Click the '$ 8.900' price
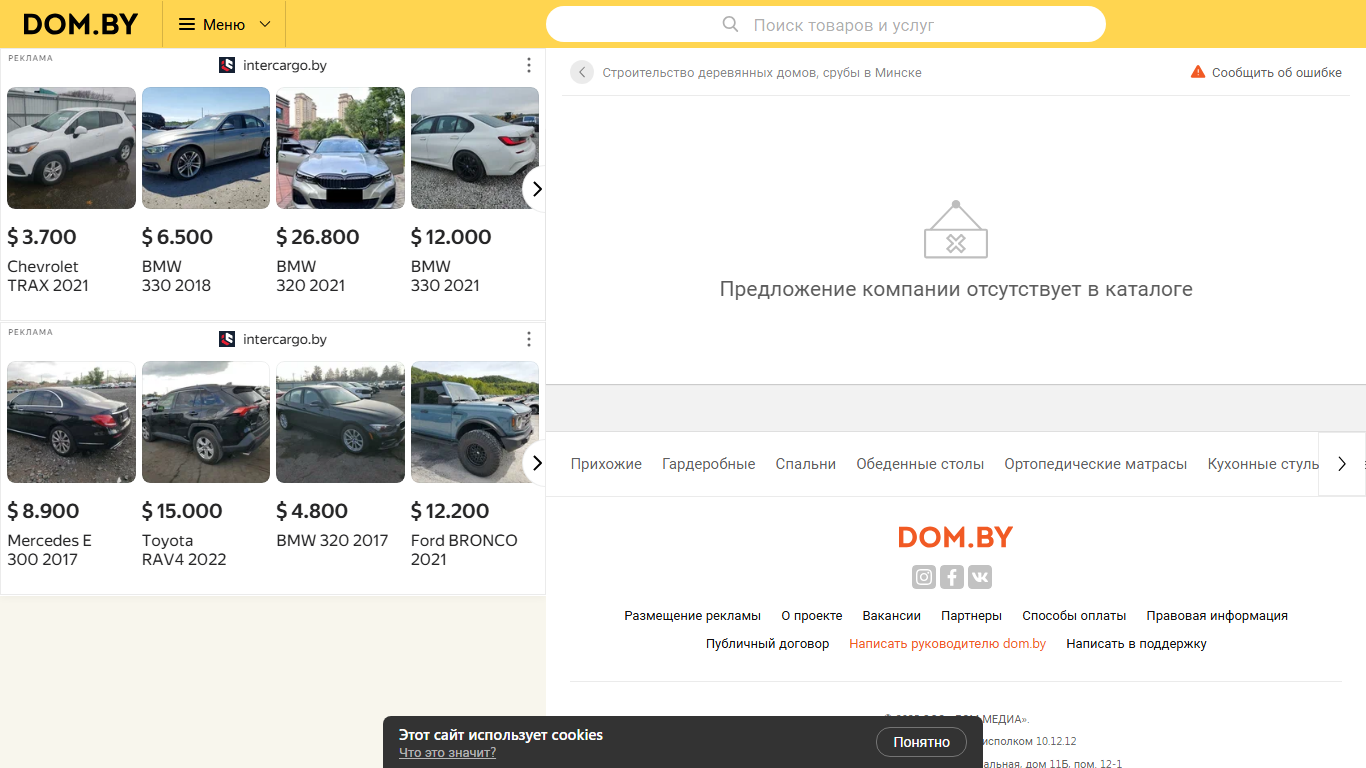The width and height of the screenshot is (1366, 768). coord(43,511)
